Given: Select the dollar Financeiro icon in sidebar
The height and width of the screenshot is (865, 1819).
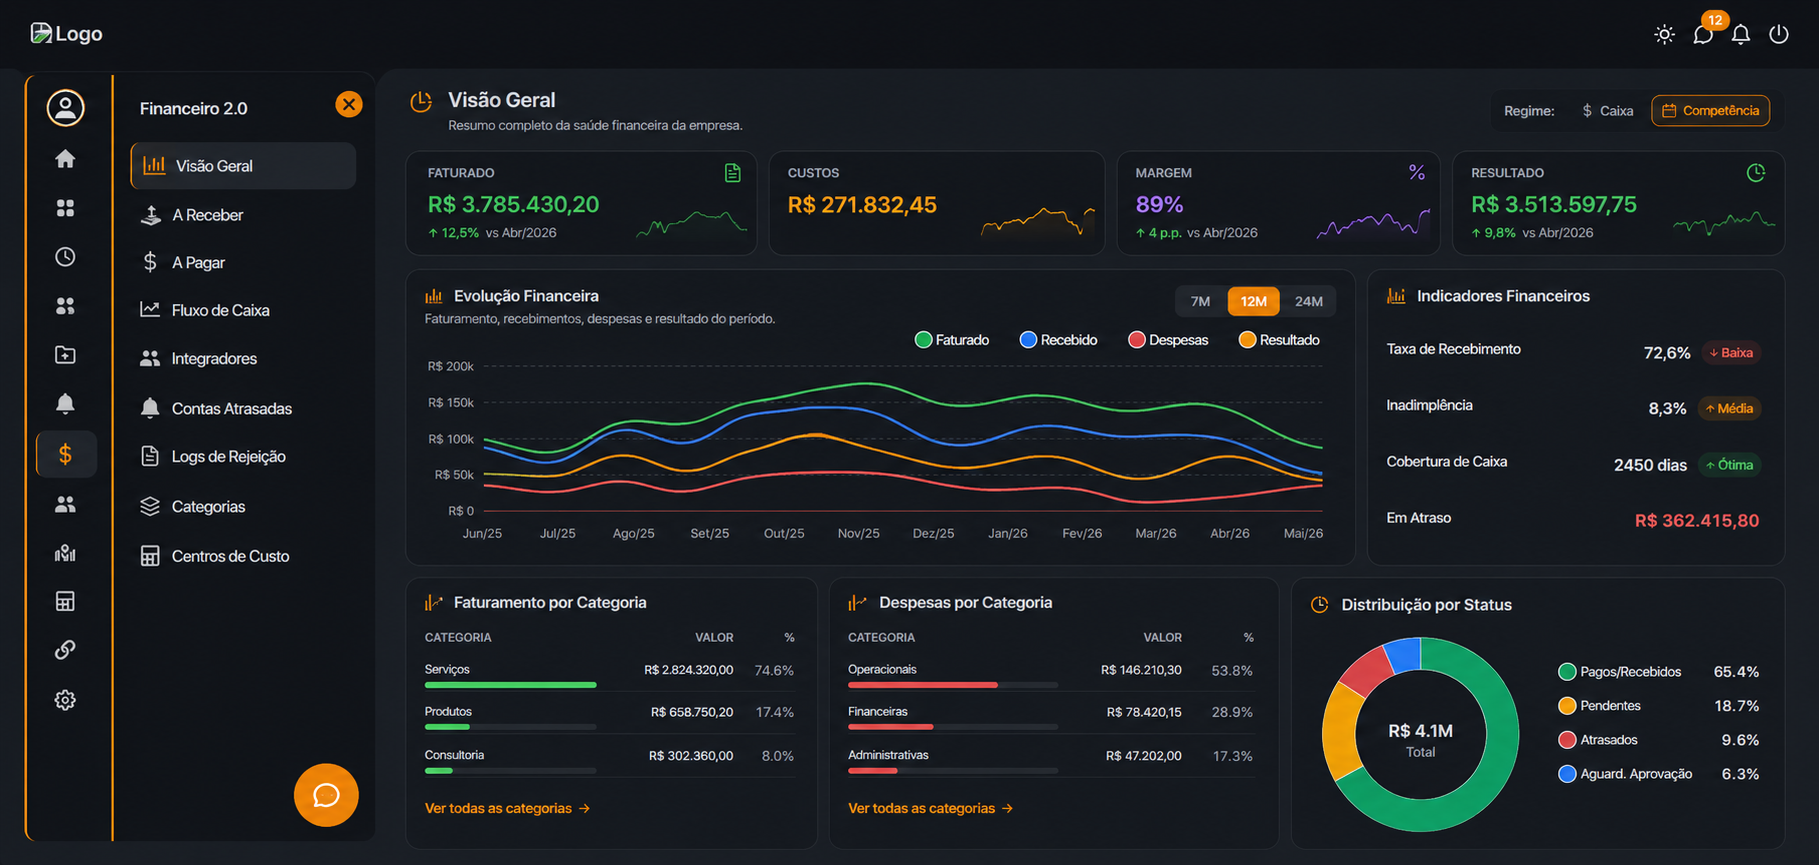Looking at the screenshot, I should (x=66, y=455).
